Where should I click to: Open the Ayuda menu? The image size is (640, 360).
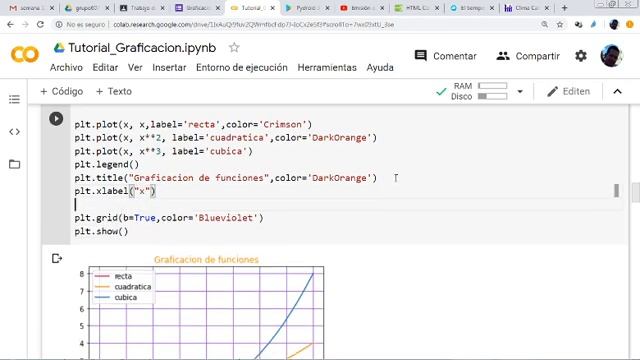pyautogui.click(x=380, y=68)
